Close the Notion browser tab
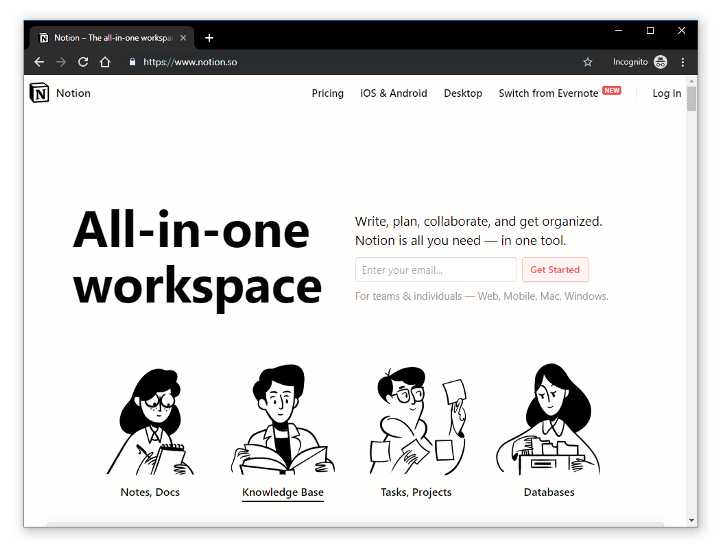Image resolution: width=720 pixels, height=554 pixels. 183,38
